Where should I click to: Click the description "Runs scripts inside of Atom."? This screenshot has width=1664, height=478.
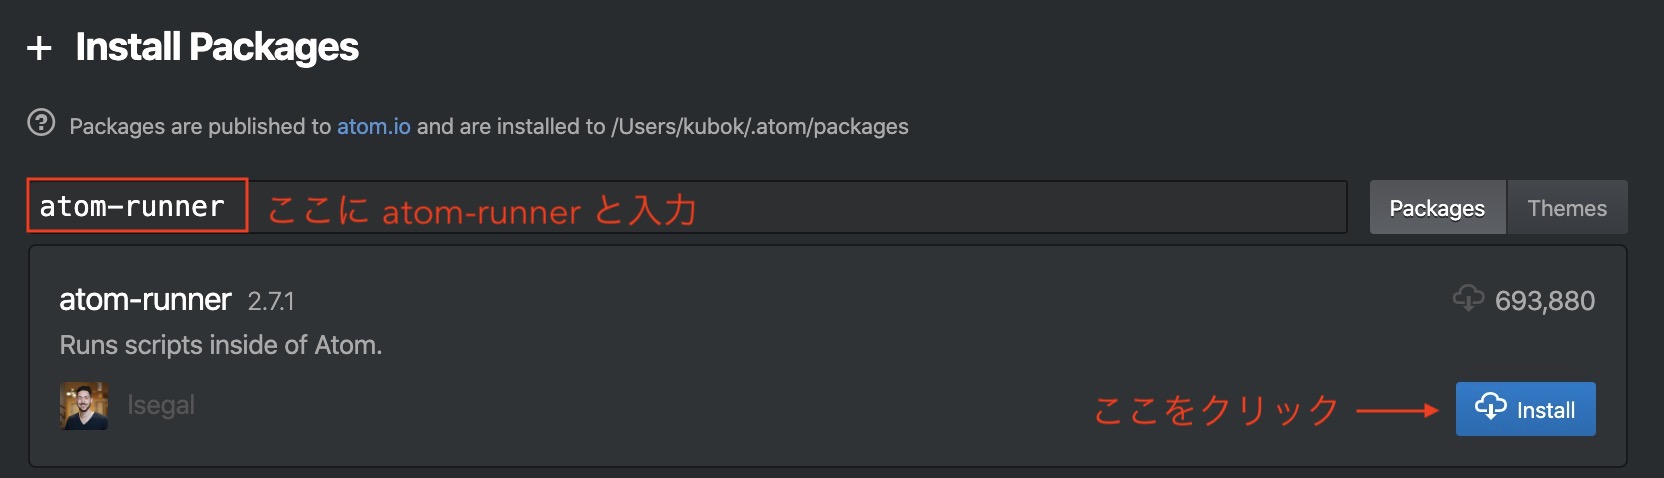coord(221,345)
